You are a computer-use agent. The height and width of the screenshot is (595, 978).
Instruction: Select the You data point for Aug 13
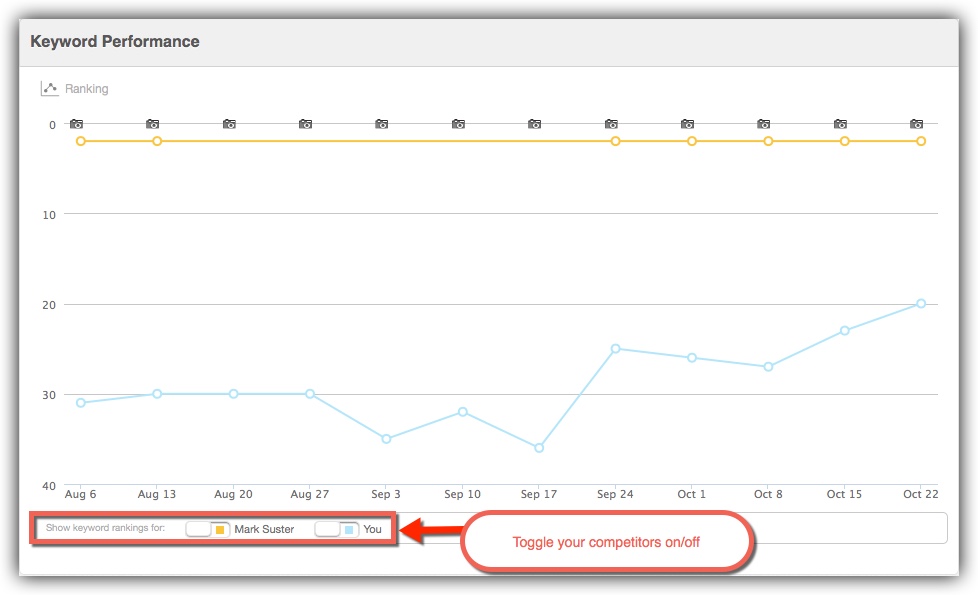157,394
